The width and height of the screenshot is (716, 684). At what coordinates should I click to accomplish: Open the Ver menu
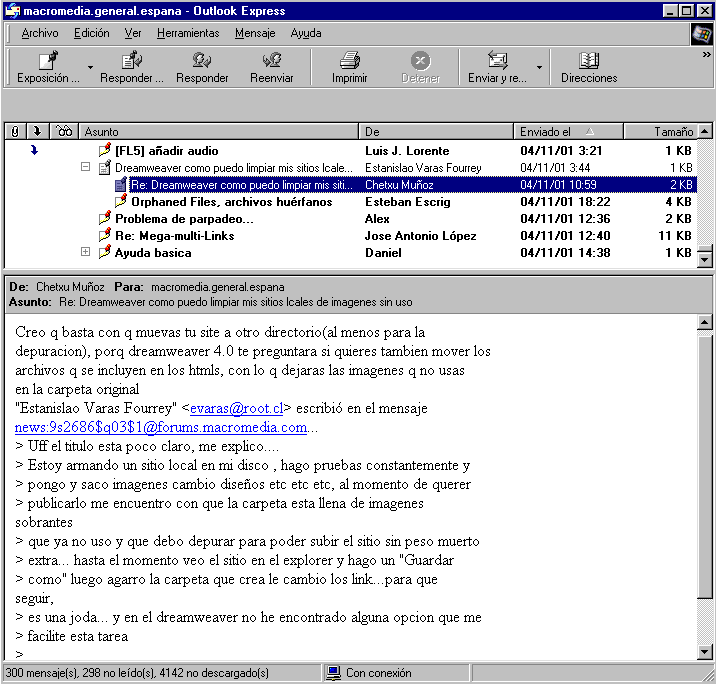point(133,33)
